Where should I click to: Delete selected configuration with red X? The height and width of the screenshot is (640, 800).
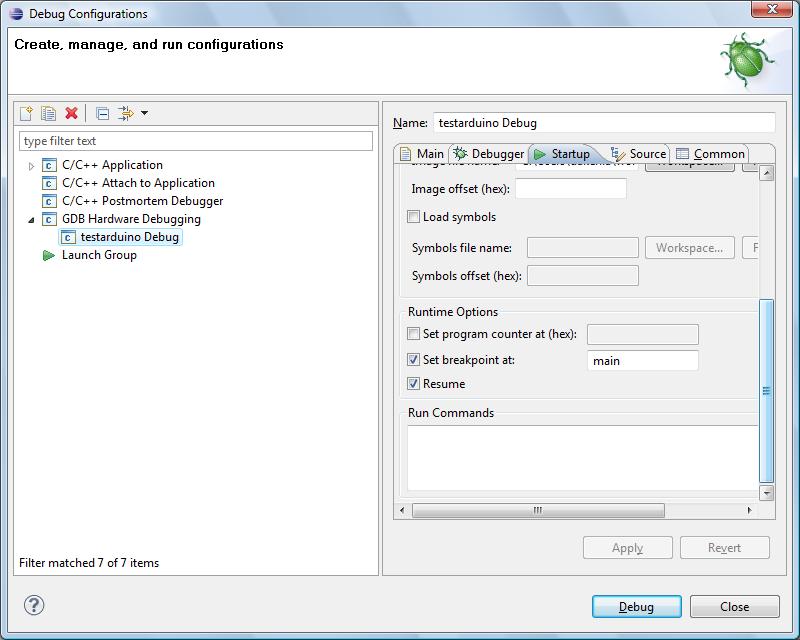coord(71,113)
